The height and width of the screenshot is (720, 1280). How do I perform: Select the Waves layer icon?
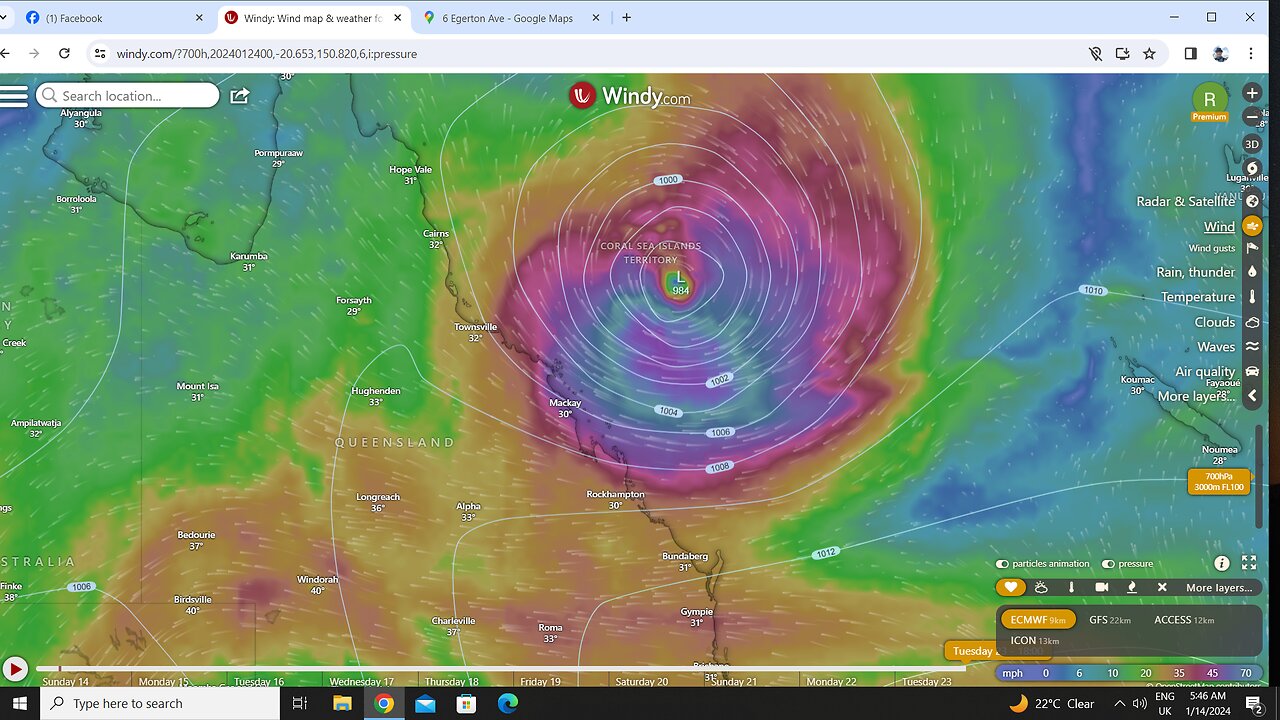pyautogui.click(x=1252, y=347)
